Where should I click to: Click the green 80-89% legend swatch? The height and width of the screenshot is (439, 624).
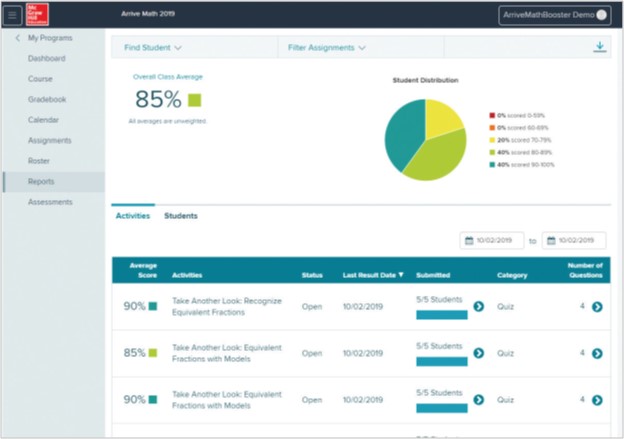[x=492, y=152]
